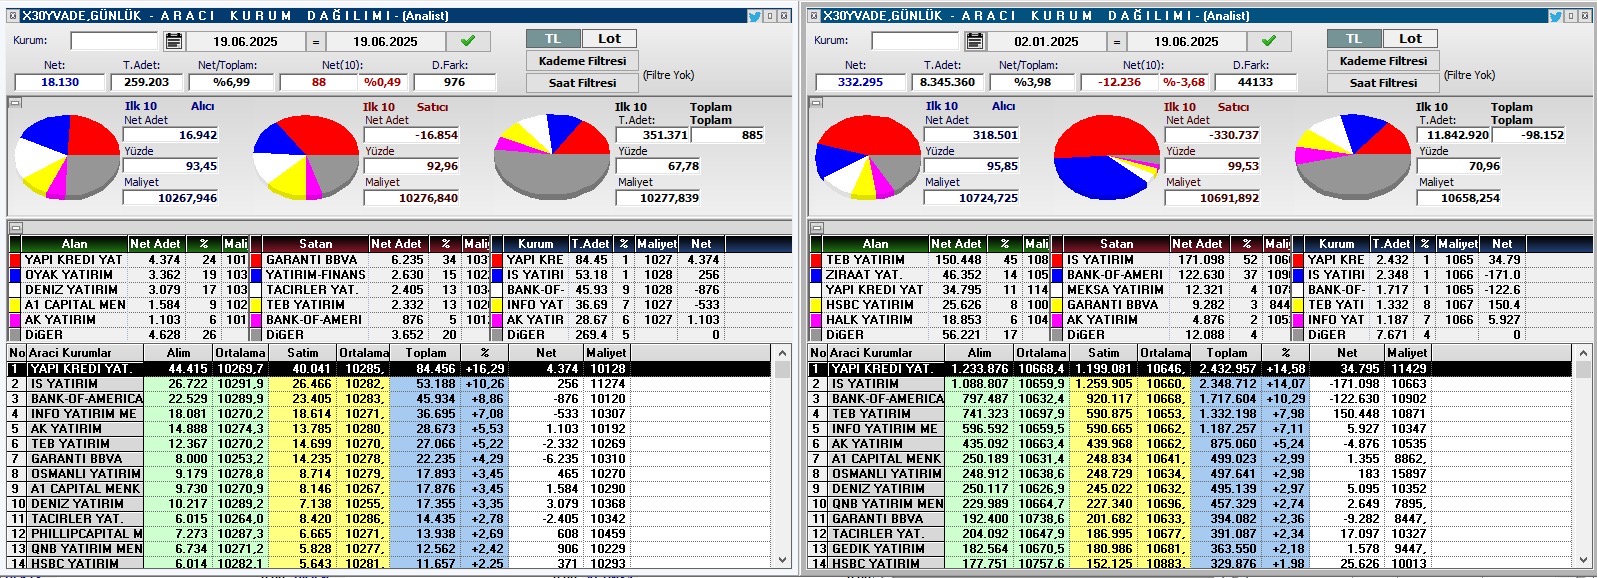
Task: Click the blue swatch beside ZIRAAT YAT.
Action: click(816, 275)
